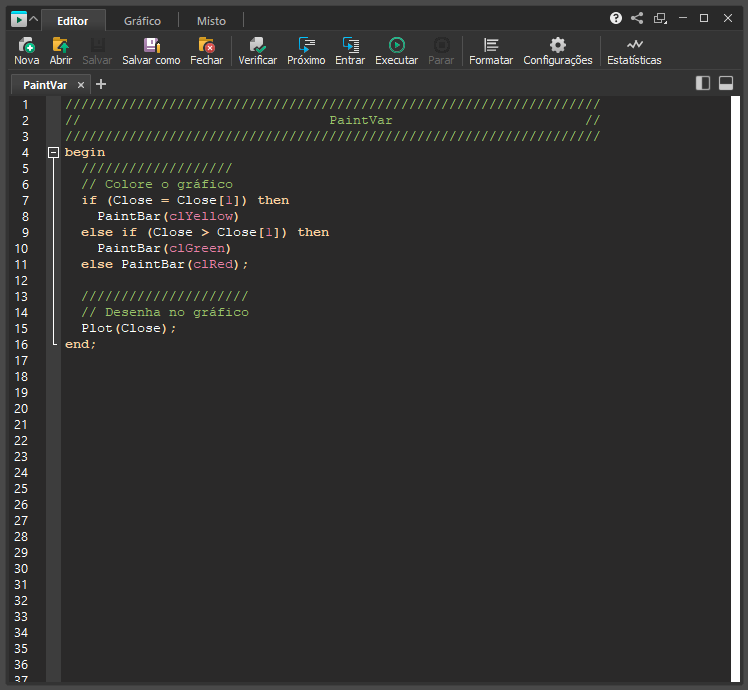Open Estatísticas panel
This screenshot has height=690, width=748.
pyautogui.click(x=634, y=45)
